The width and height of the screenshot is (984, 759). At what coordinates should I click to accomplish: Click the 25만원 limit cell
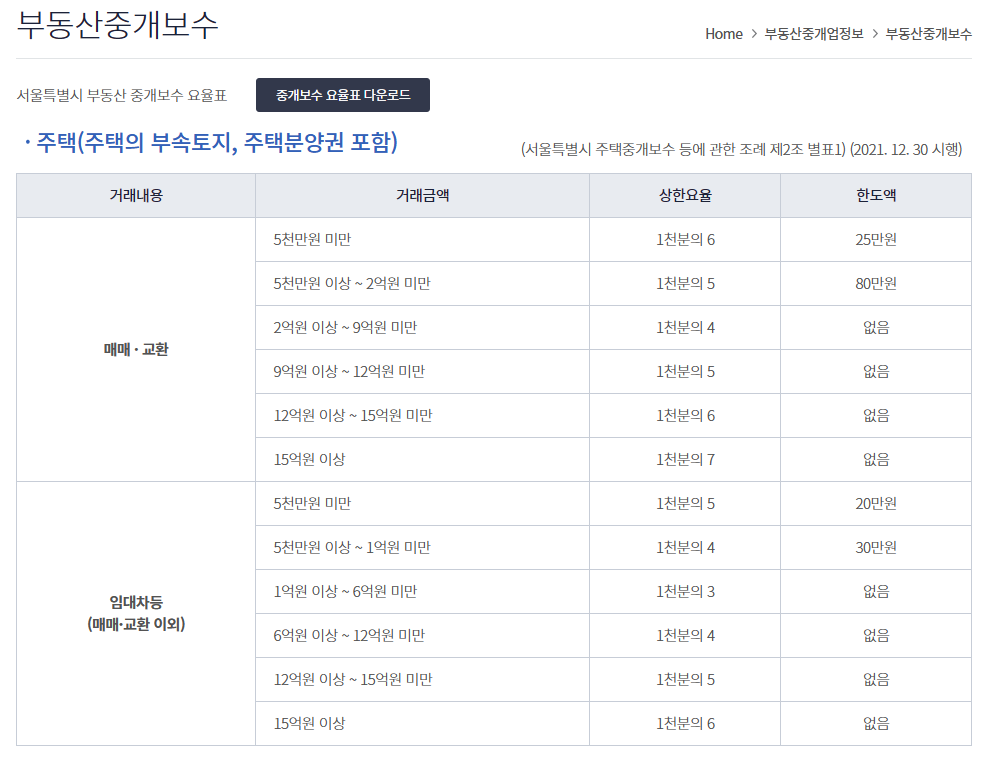pos(876,240)
